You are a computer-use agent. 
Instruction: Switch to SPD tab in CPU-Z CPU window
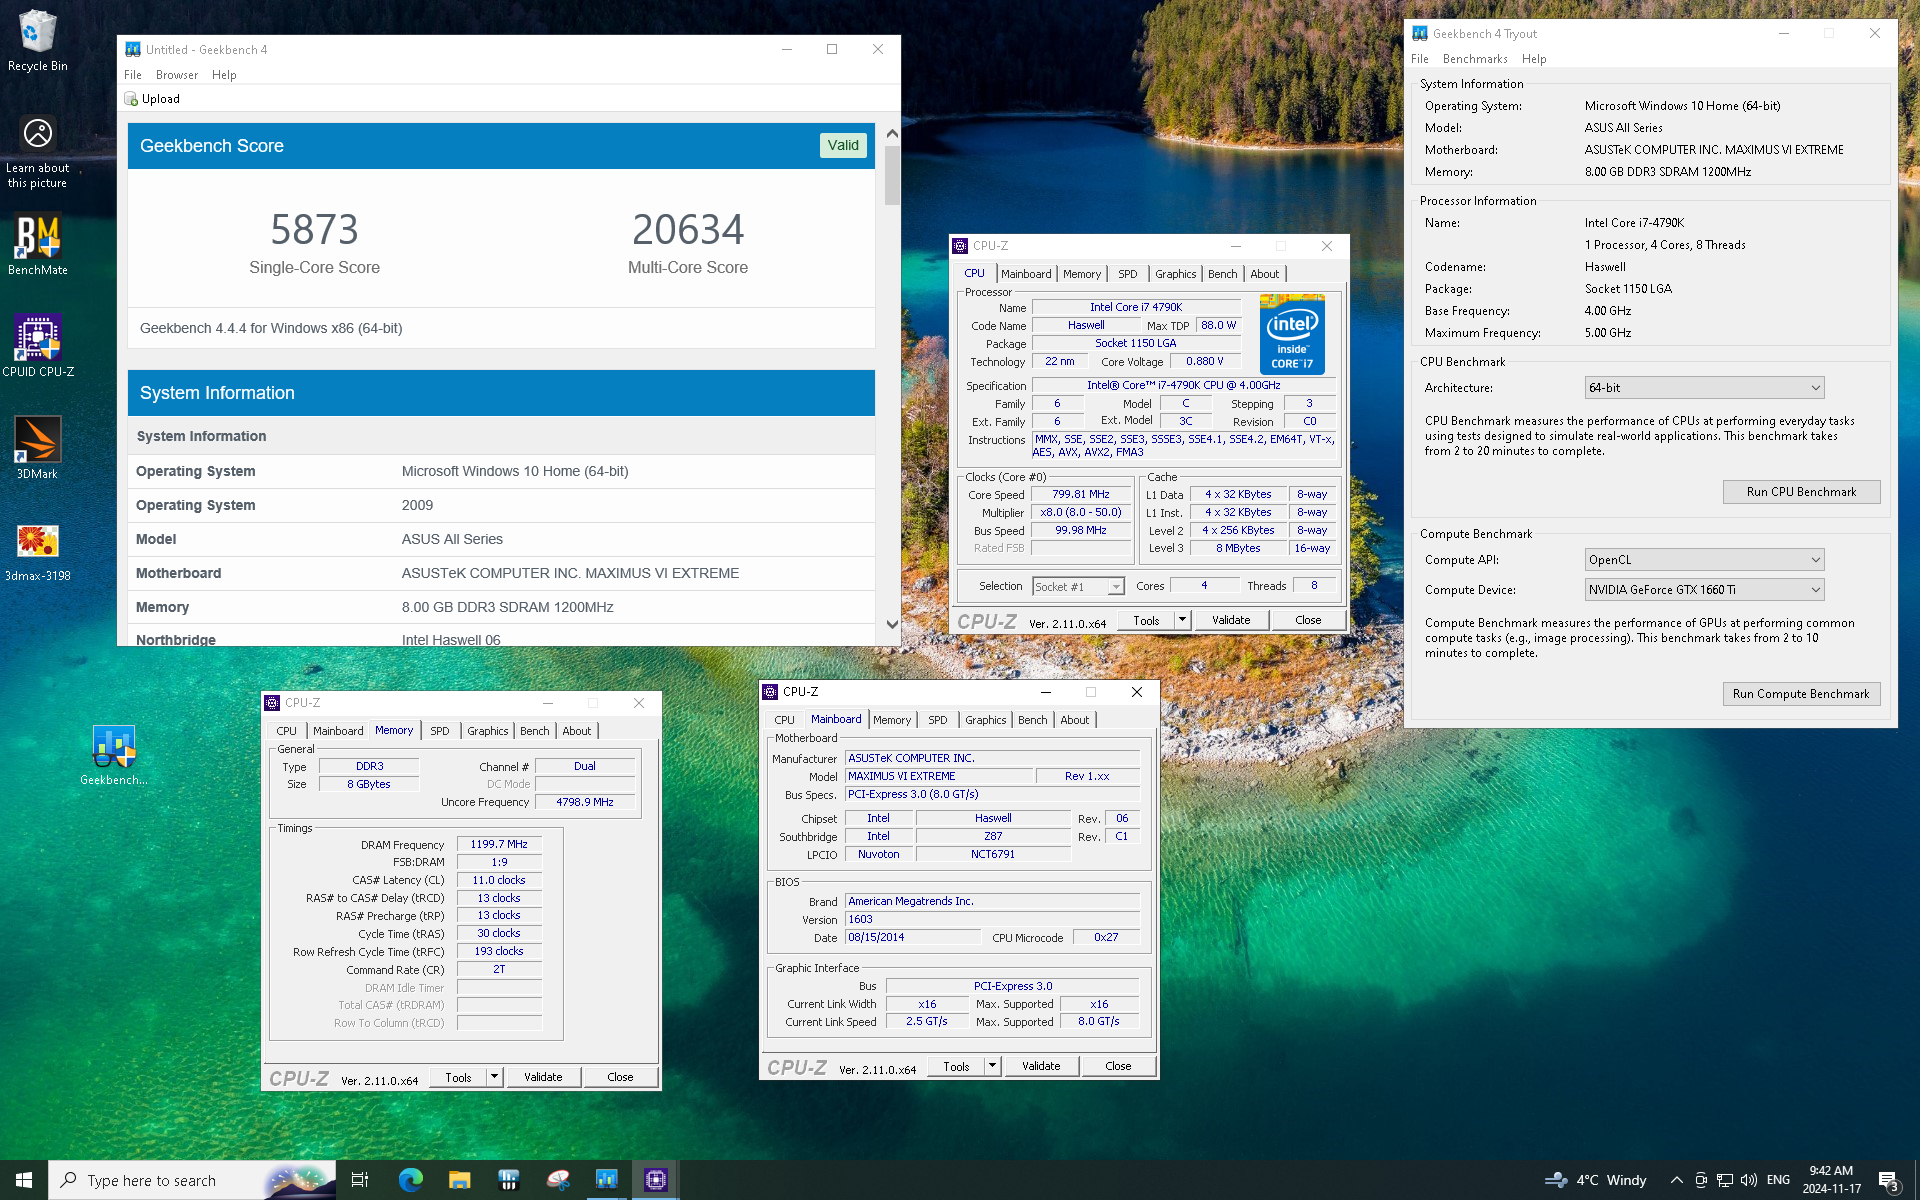click(1128, 274)
